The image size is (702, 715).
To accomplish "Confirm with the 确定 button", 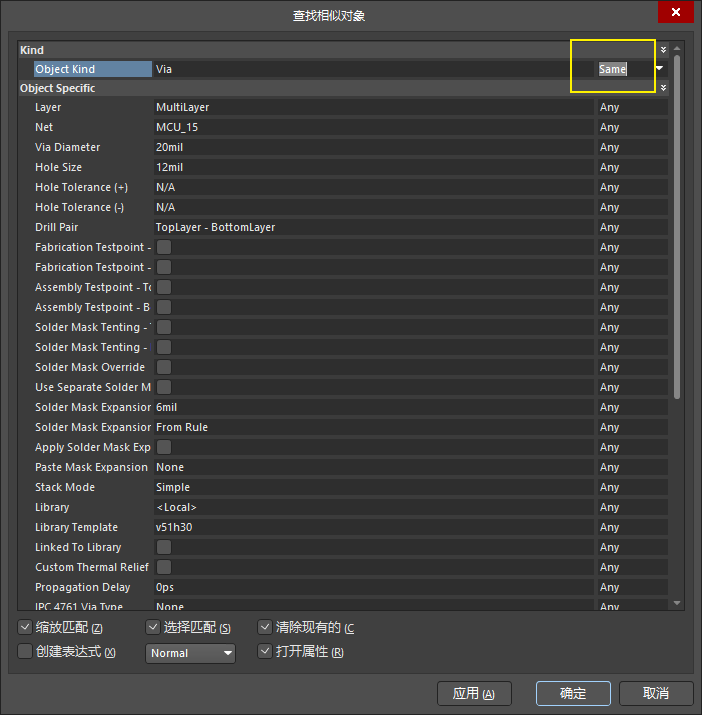I will point(573,693).
